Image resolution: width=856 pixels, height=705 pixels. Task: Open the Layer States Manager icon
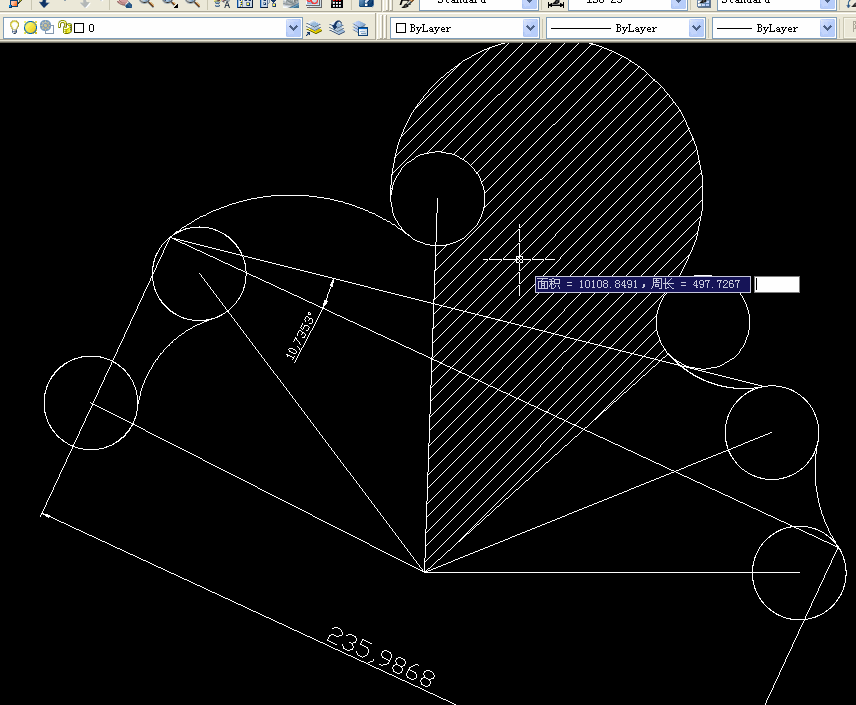(360, 28)
